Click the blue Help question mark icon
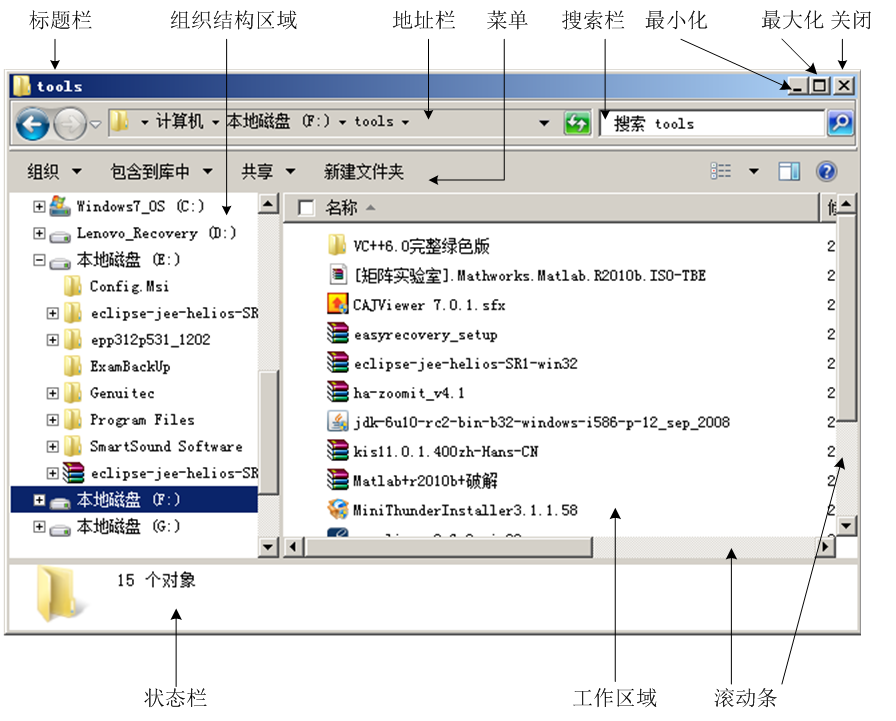The width and height of the screenshot is (896, 721). click(x=827, y=170)
